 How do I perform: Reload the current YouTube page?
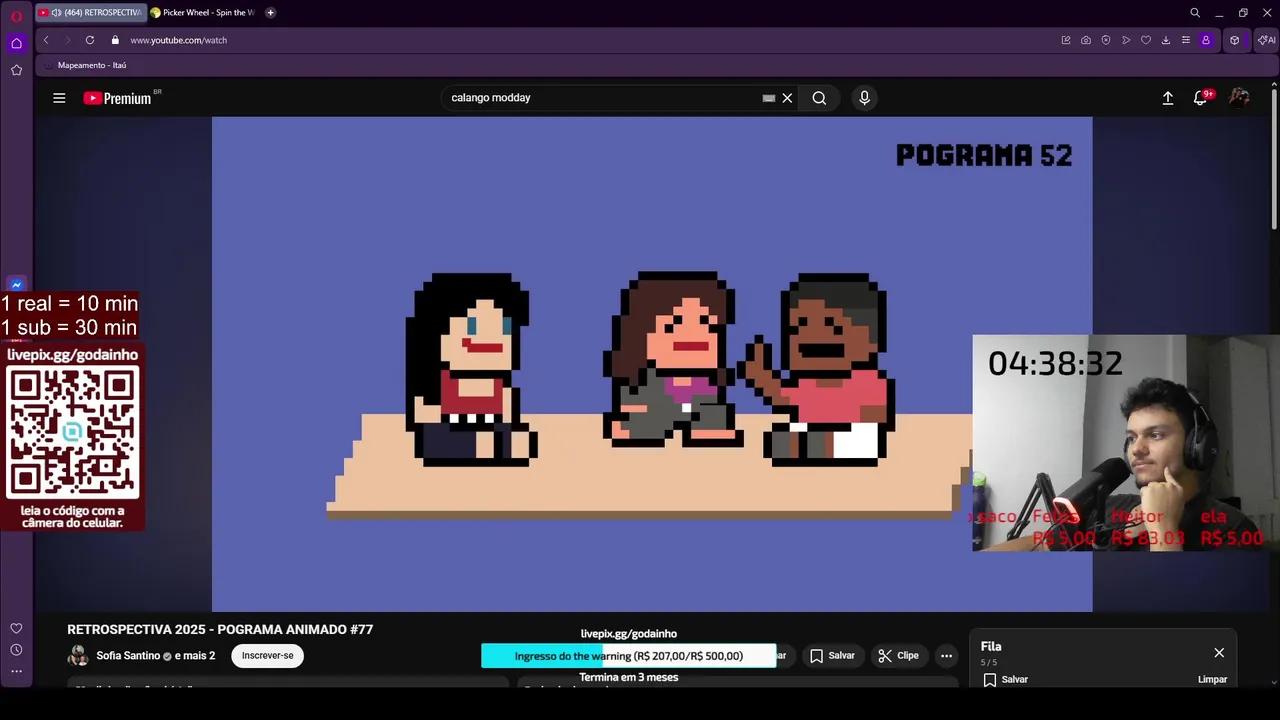(90, 40)
